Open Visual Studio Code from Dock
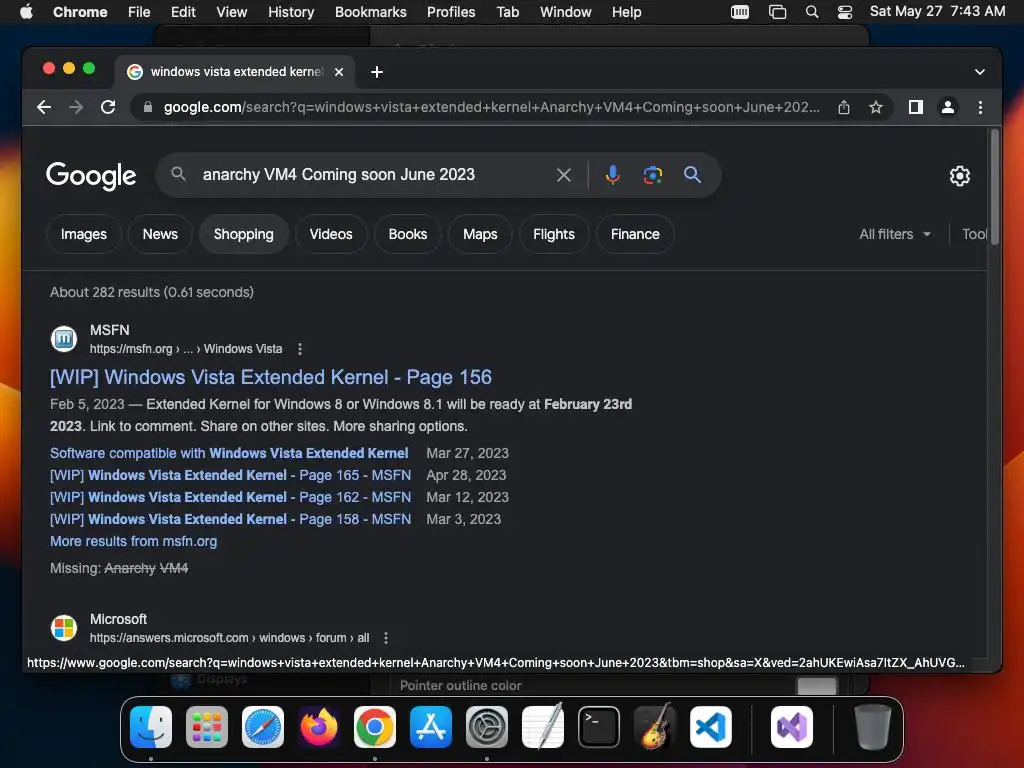Screen dimensions: 1024x768 click(x=711, y=726)
